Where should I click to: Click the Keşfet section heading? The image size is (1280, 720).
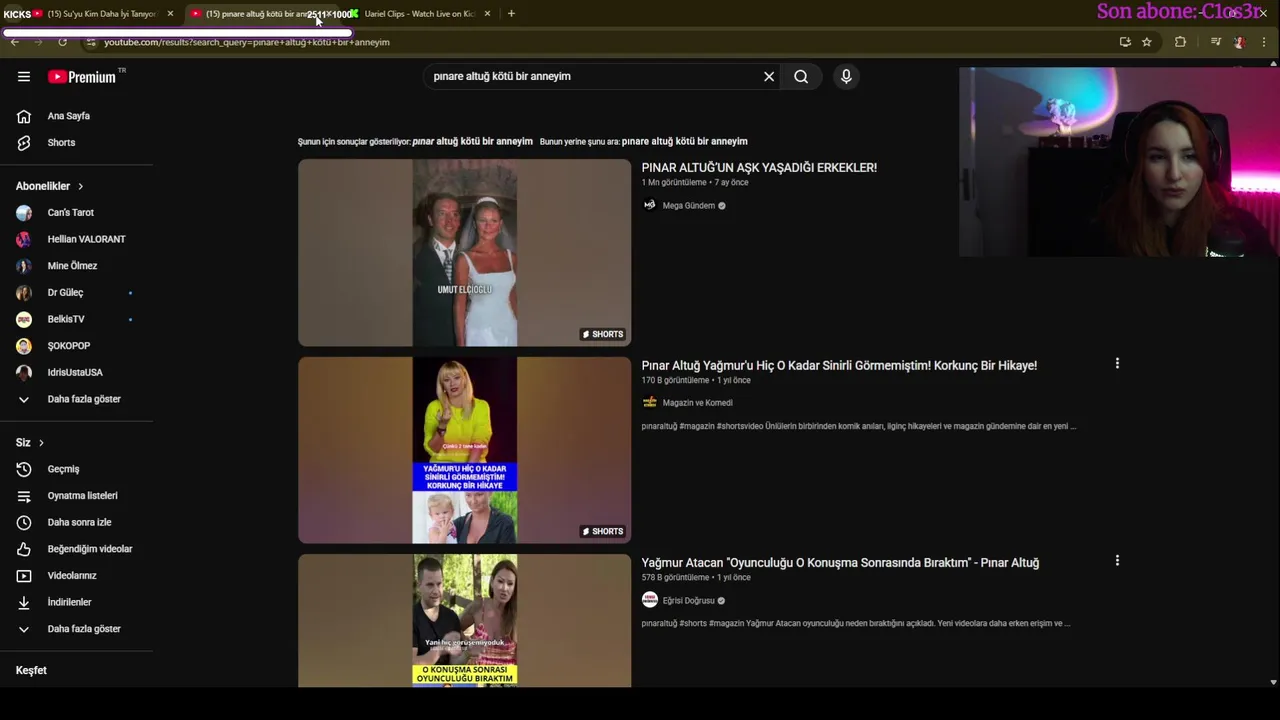tap(31, 670)
